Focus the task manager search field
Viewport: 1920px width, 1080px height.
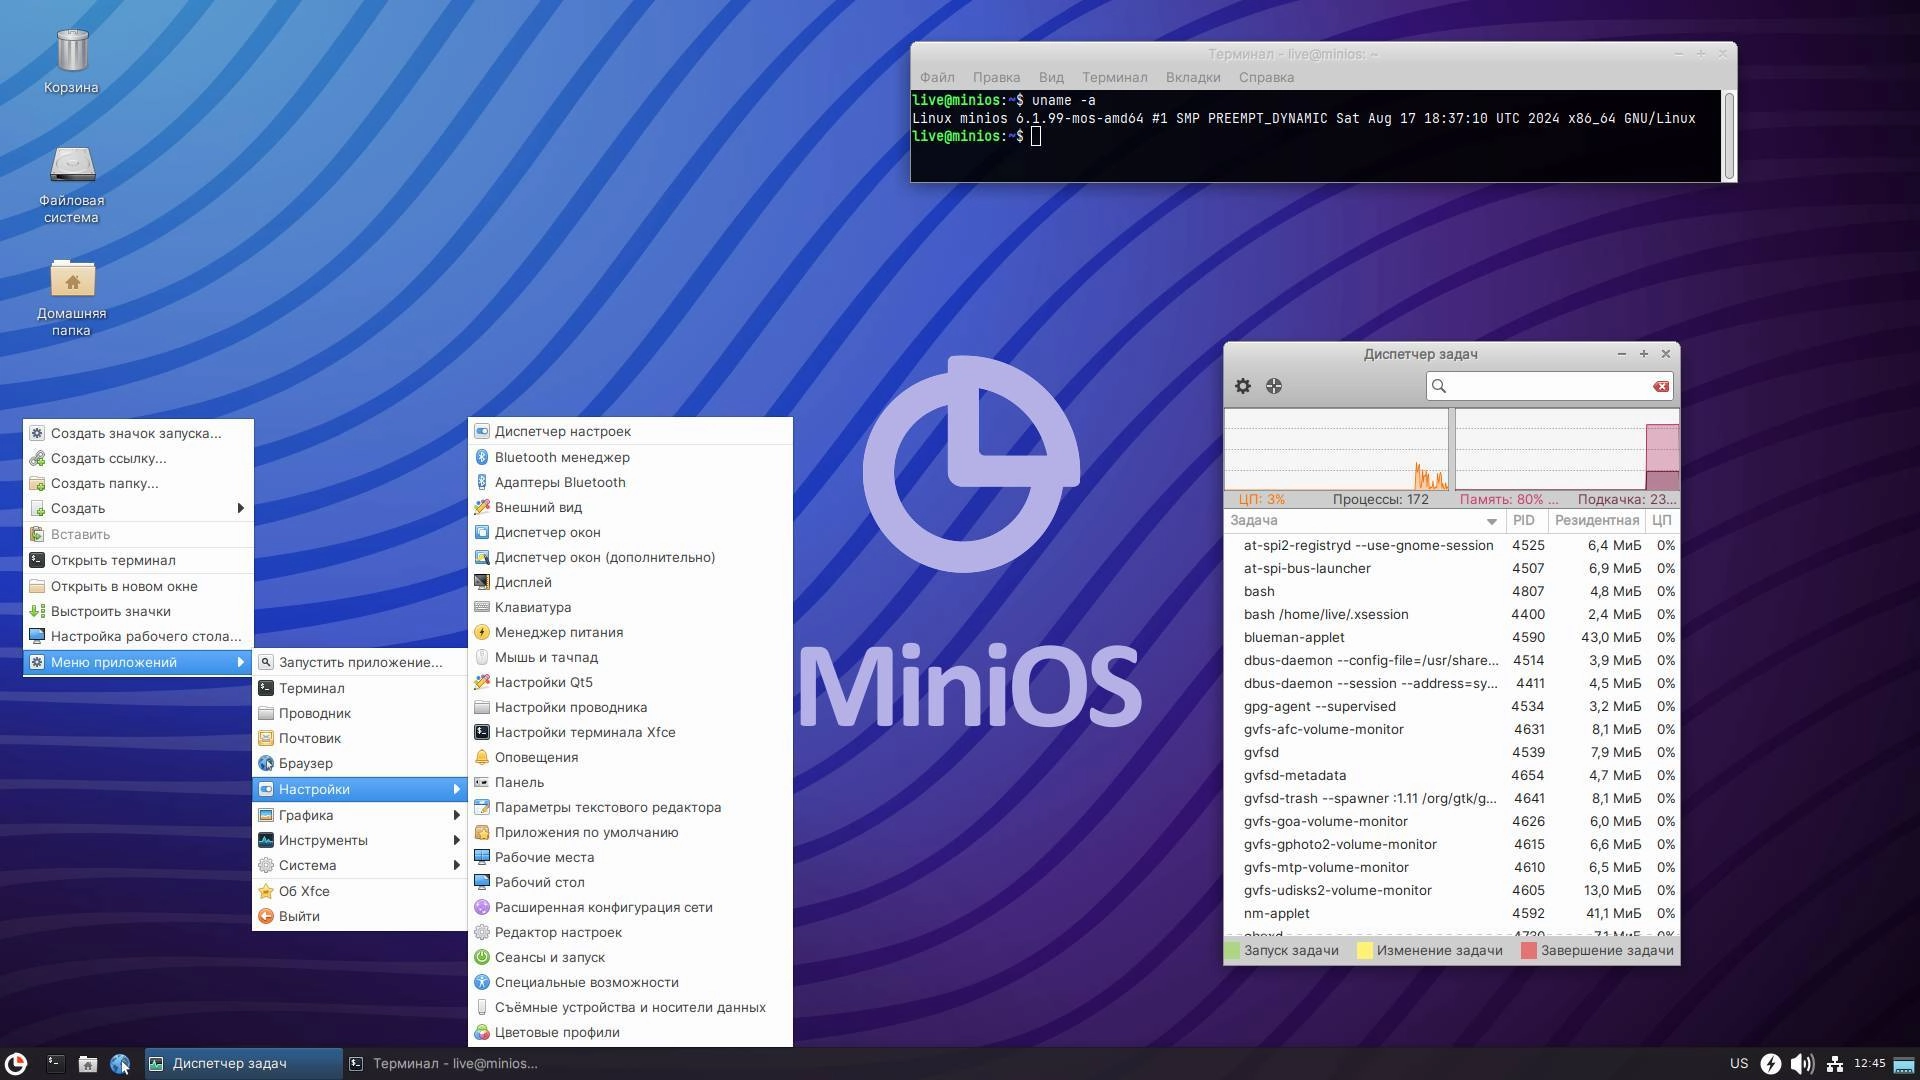click(1549, 386)
